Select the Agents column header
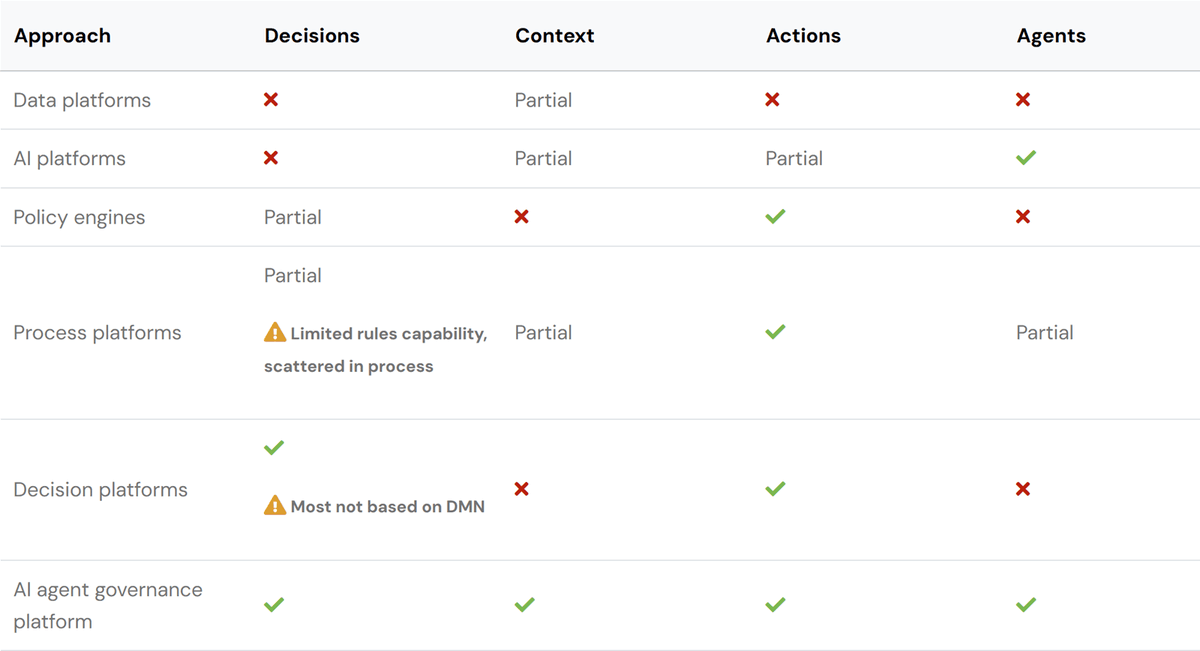Screen dimensions: 1200x651 tap(1051, 36)
